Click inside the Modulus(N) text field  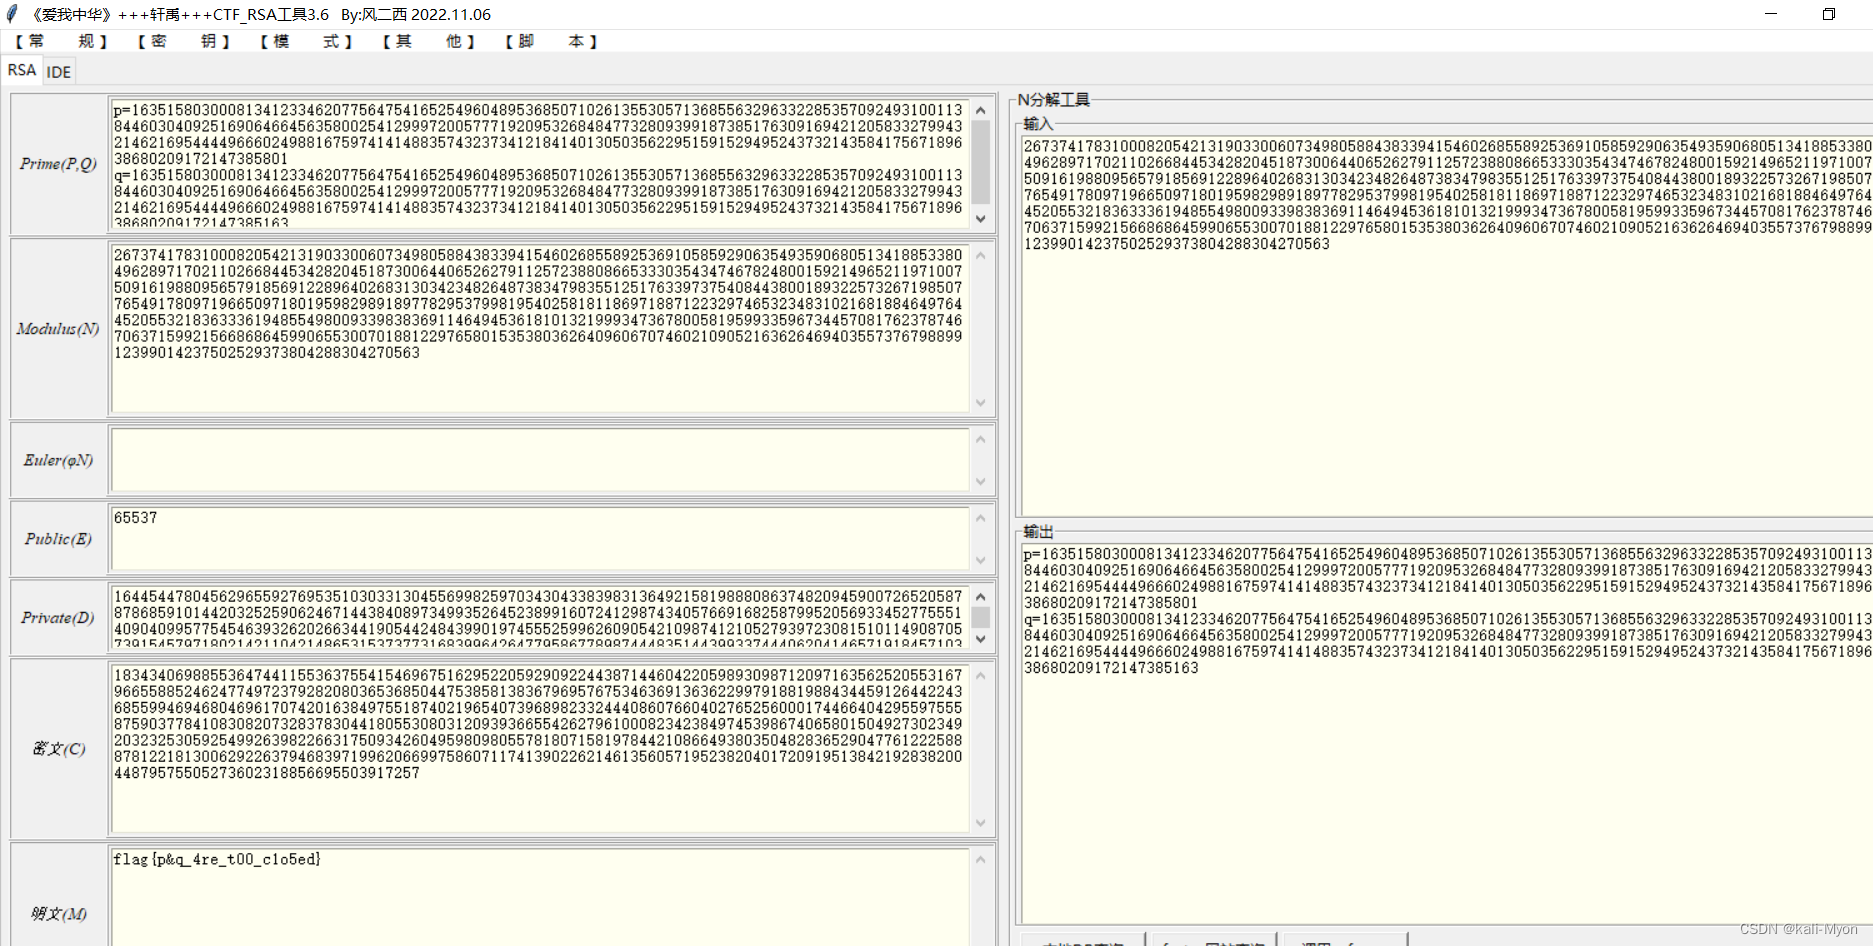pos(540,328)
